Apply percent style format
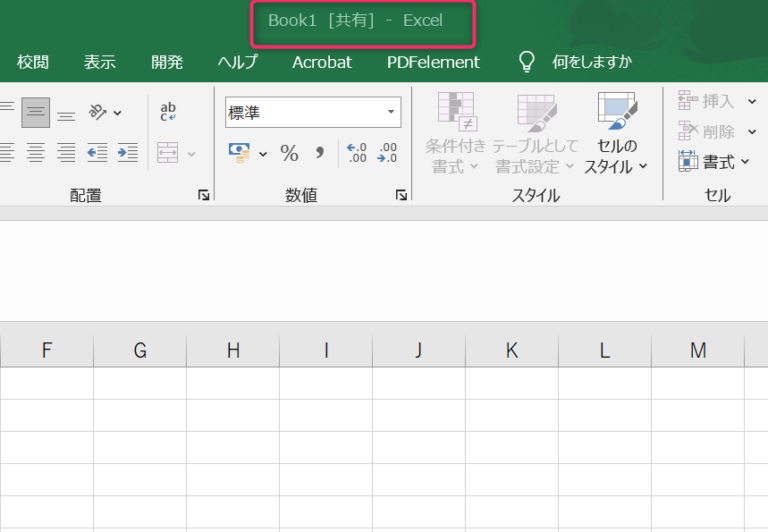Image resolution: width=768 pixels, height=532 pixels. pyautogui.click(x=289, y=153)
